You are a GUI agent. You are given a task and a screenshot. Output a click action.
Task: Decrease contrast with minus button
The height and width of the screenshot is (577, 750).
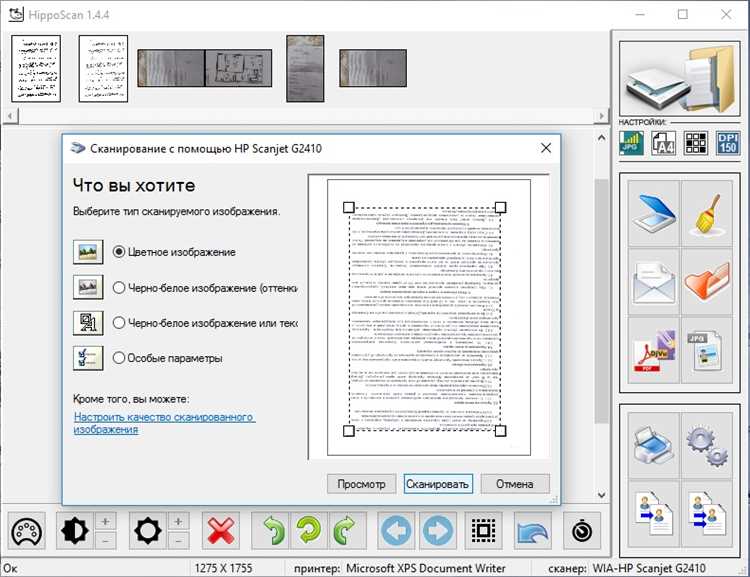click(106, 541)
